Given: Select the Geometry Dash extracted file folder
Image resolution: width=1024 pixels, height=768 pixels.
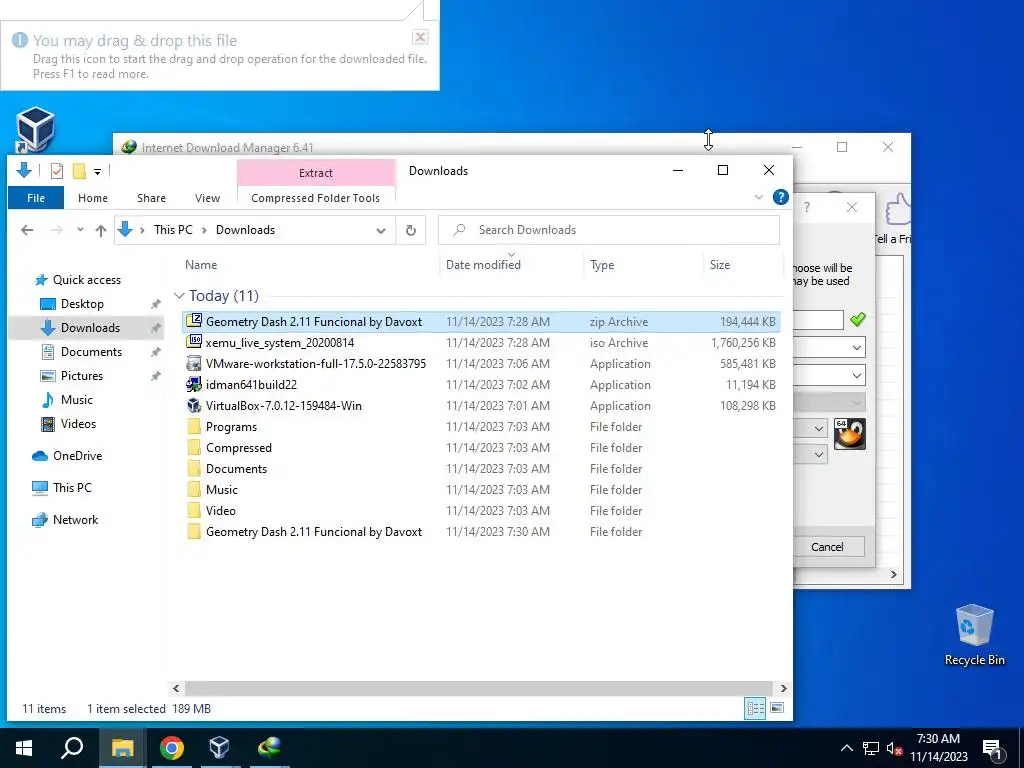Looking at the screenshot, I should 481,532.
